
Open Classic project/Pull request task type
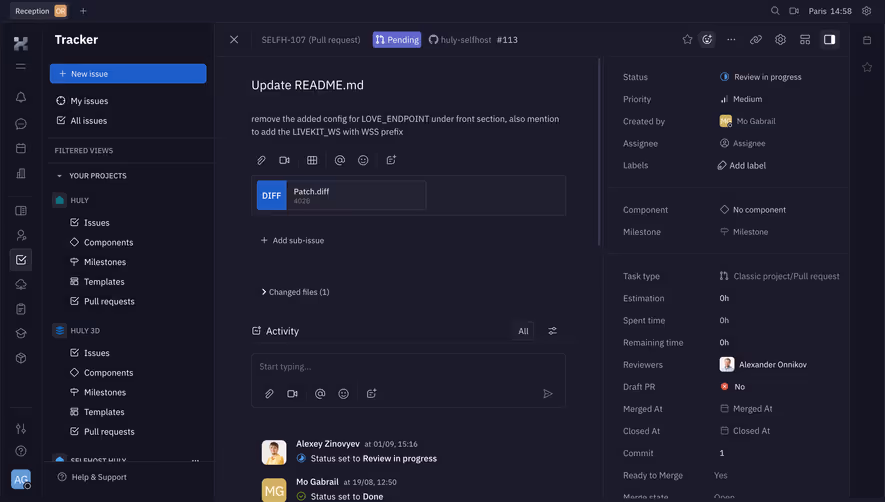(779, 276)
